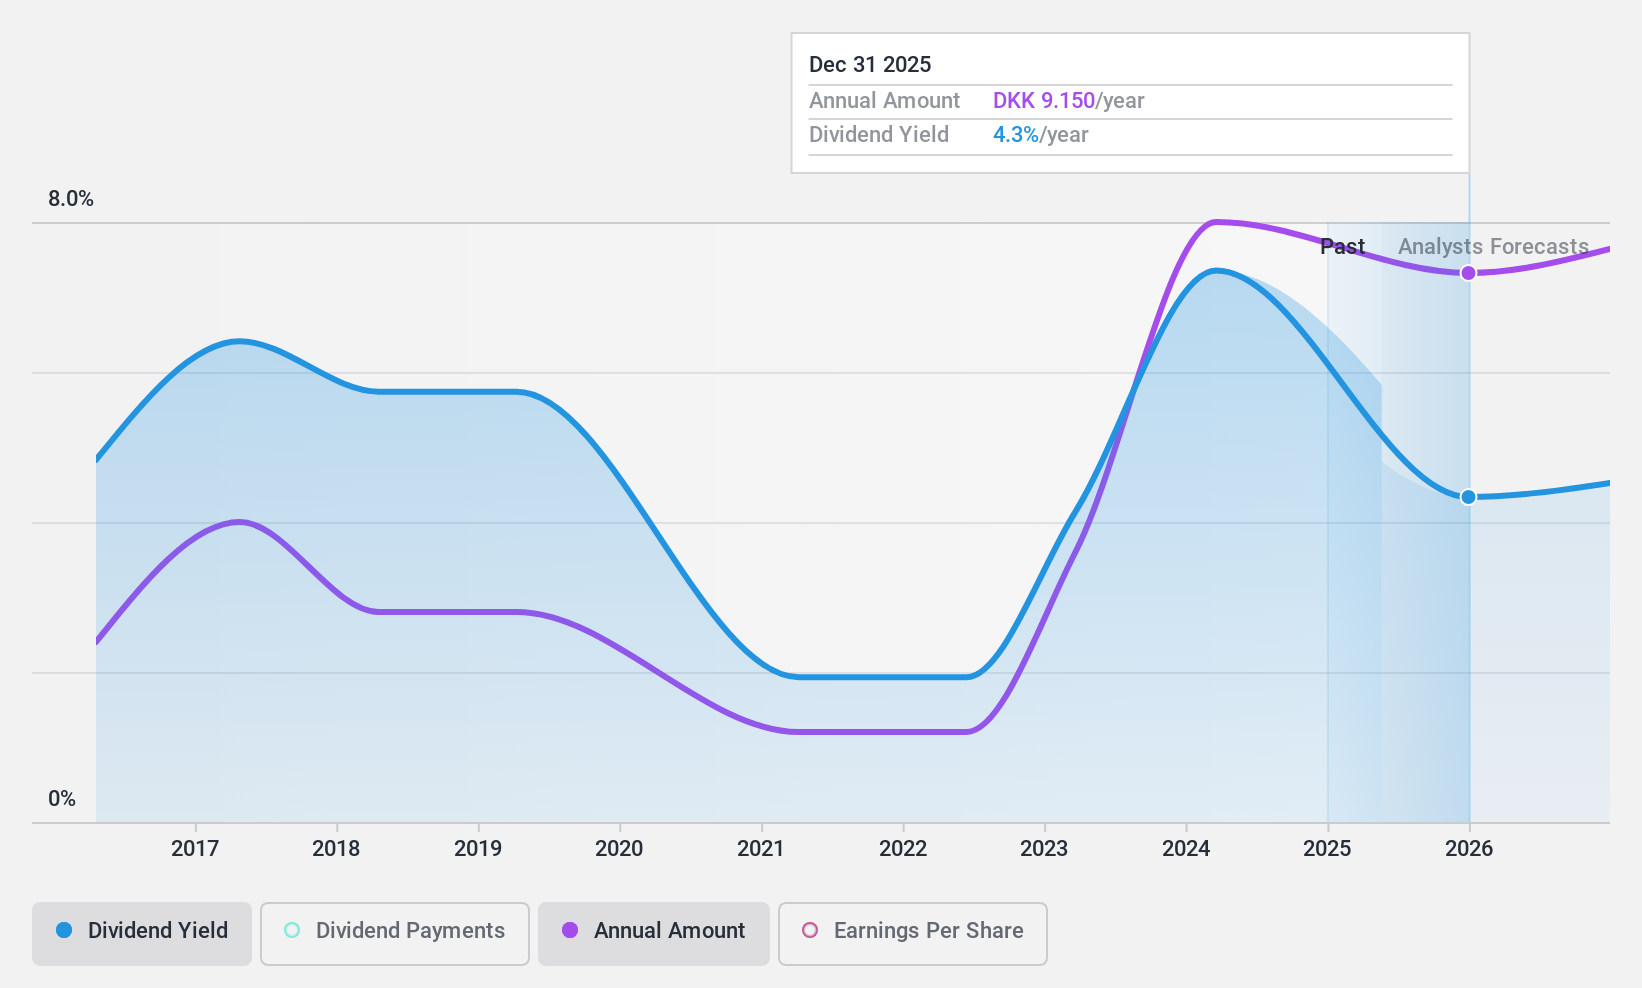Screen dimensions: 1642x988
Task: Click the Annual Amount tooltip label
Action: tap(884, 101)
